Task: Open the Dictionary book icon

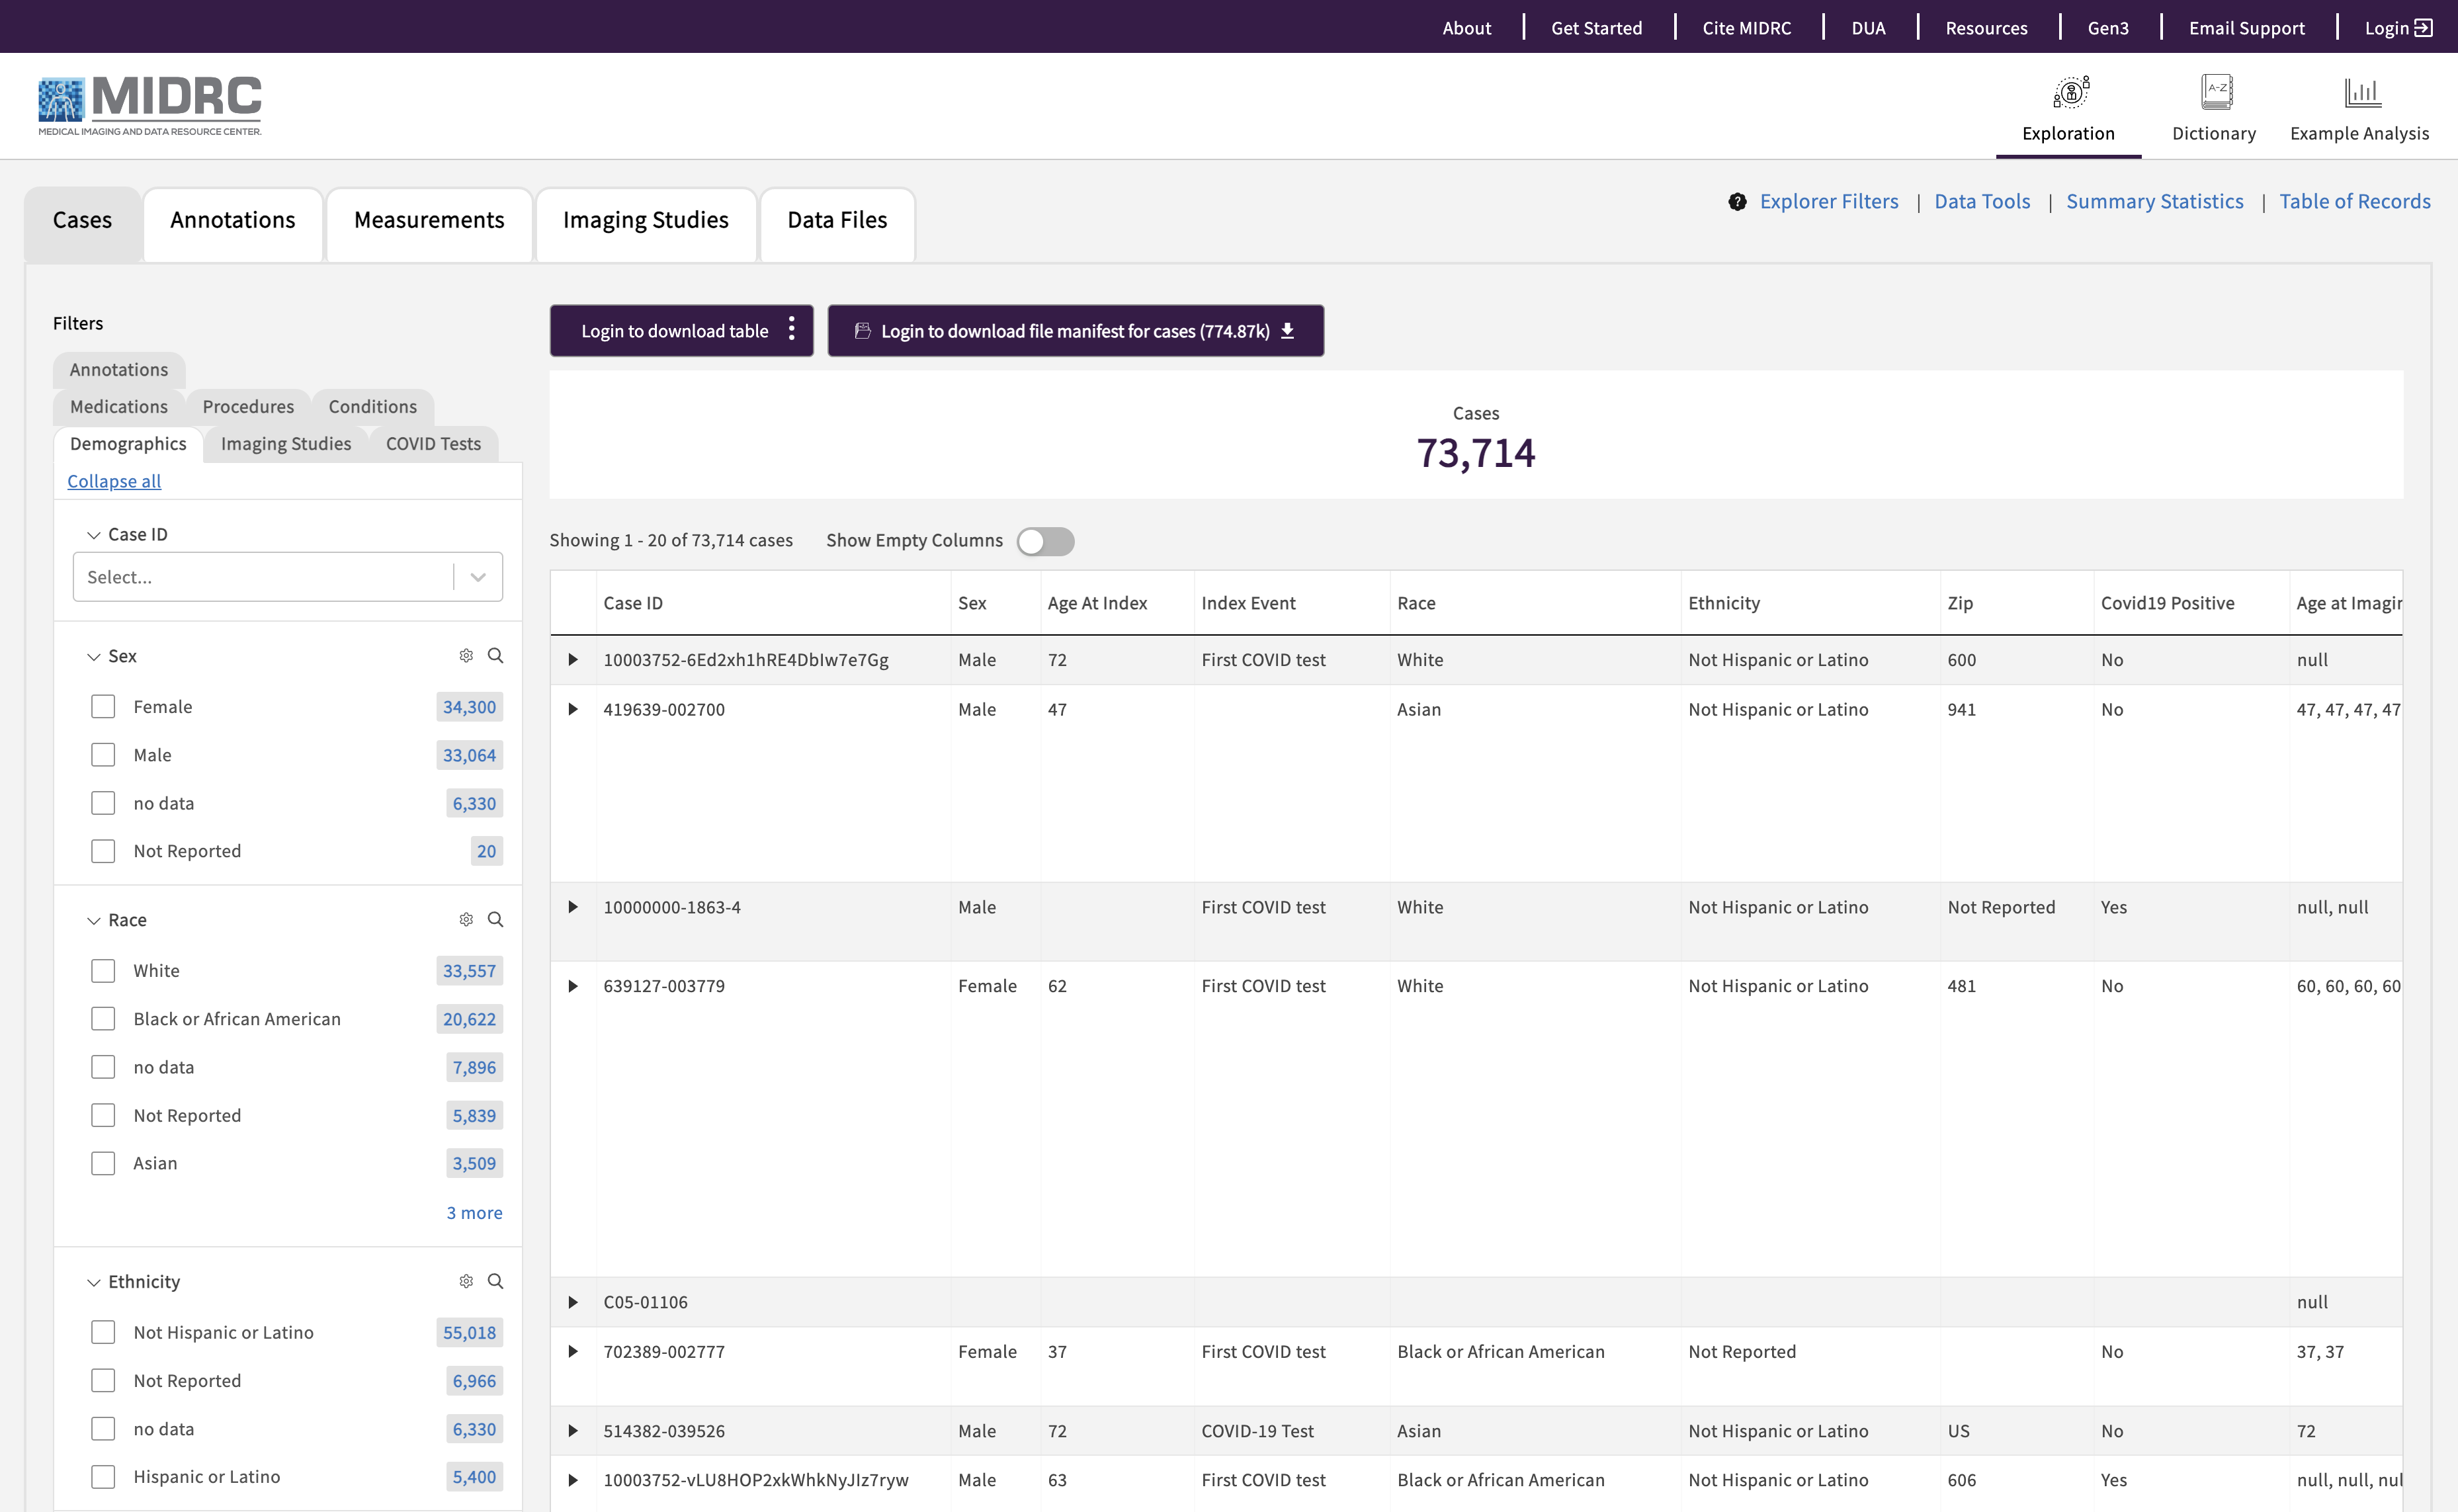Action: [2216, 93]
